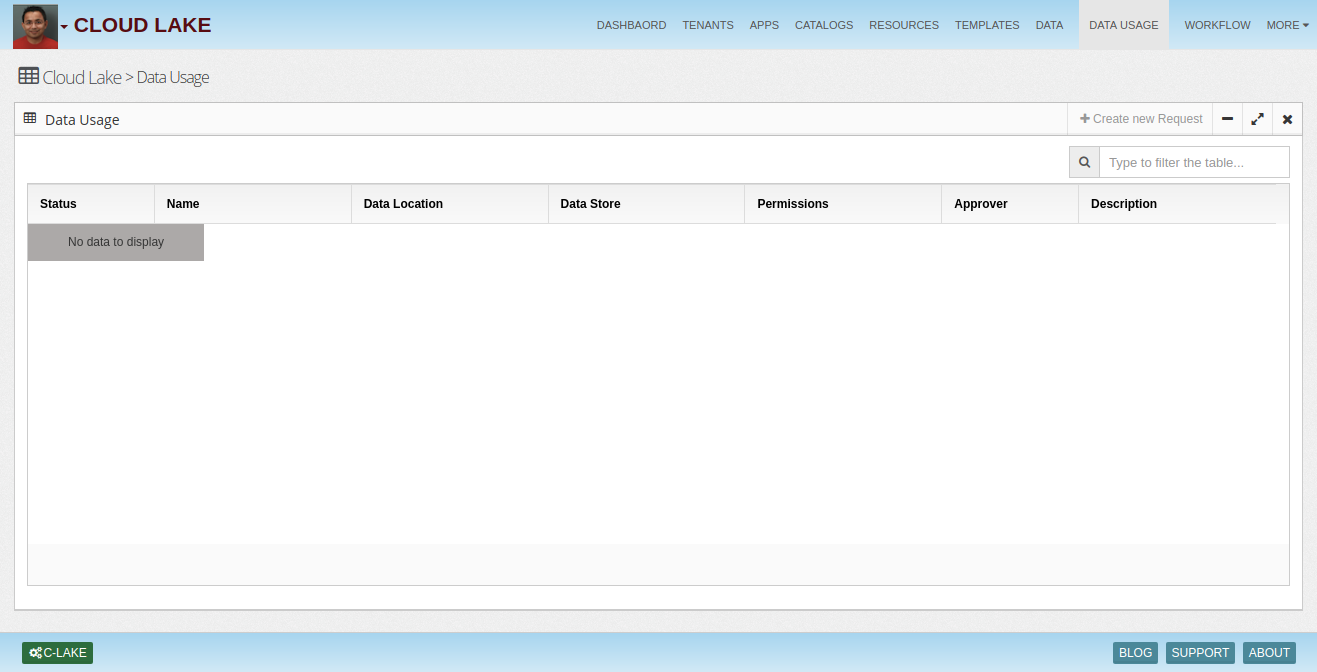Sort table by Status column header
The width and height of the screenshot is (1317, 672).
(58, 204)
